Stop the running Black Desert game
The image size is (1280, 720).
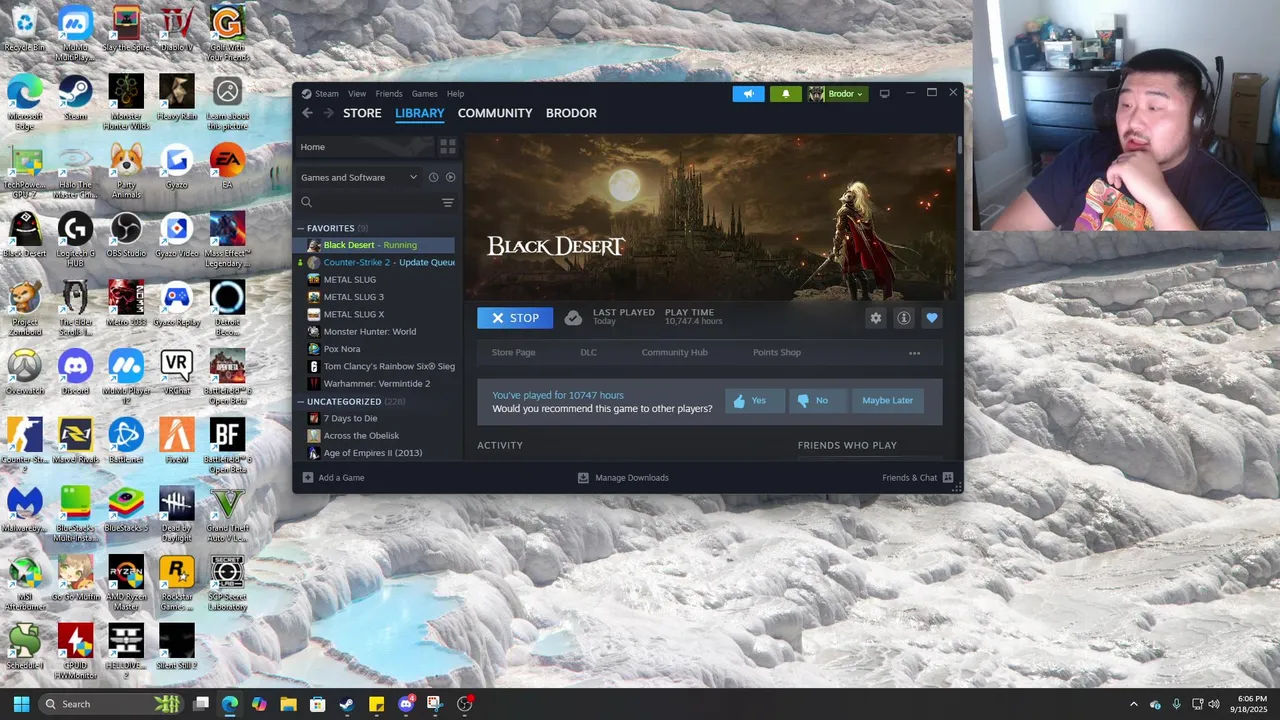click(x=515, y=318)
